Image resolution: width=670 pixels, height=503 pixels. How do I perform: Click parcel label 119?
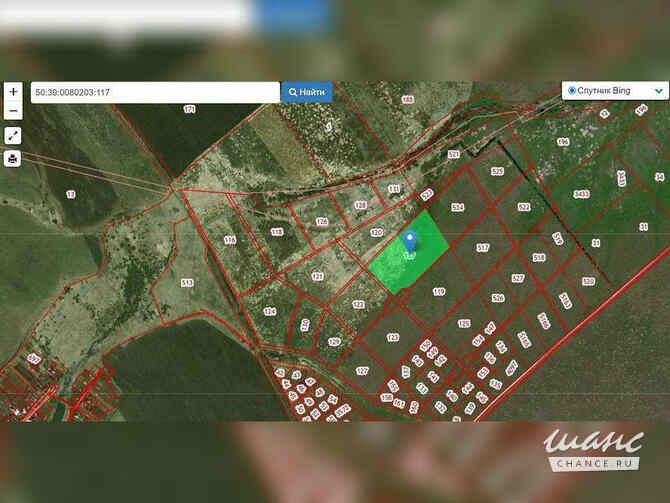(x=439, y=292)
